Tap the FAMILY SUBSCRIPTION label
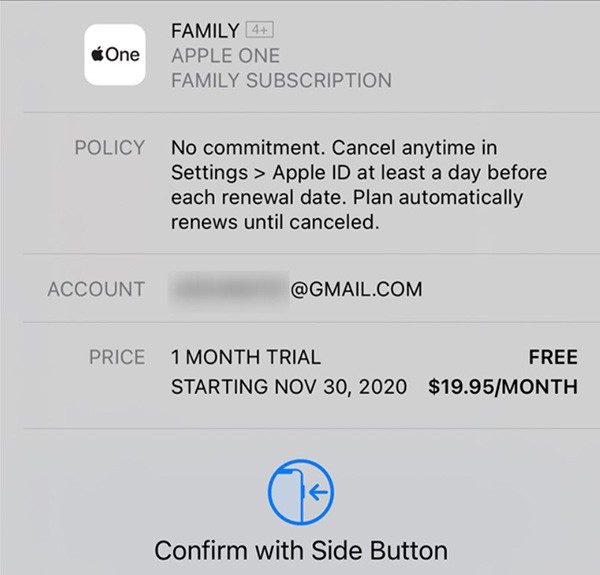This screenshot has height=575, width=600. (x=281, y=80)
